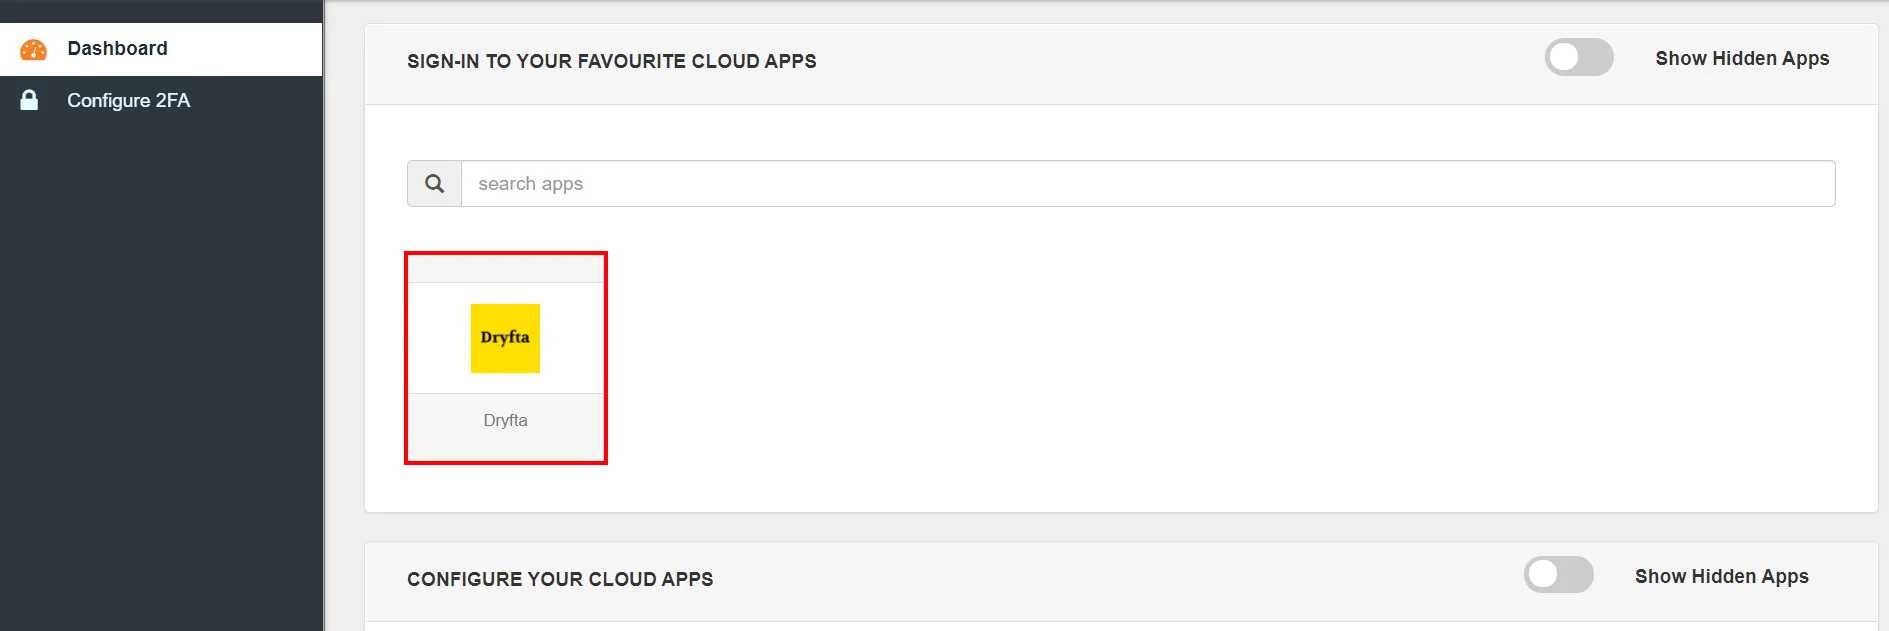Select the 'Configure your cloud apps' heading

[x=560, y=579]
